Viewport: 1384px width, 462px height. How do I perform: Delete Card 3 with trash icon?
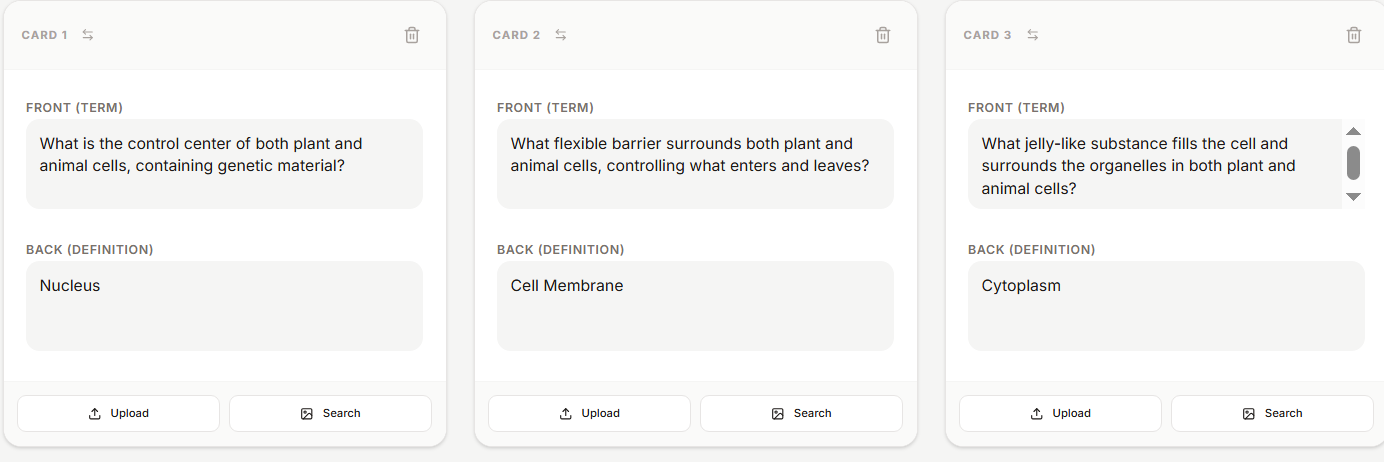(1354, 35)
